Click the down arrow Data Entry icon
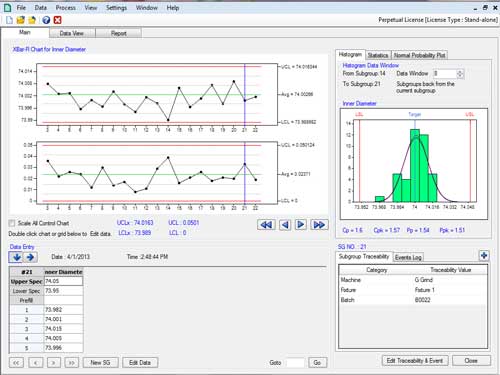Viewport: 500px width, 375px height. (x=16, y=257)
